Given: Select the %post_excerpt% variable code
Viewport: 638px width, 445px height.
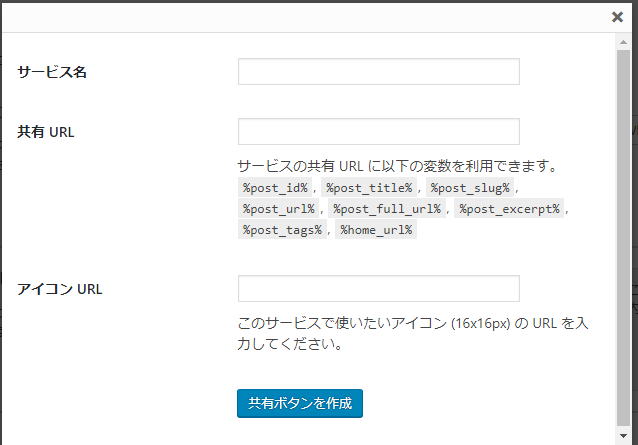Looking at the screenshot, I should point(509,209).
